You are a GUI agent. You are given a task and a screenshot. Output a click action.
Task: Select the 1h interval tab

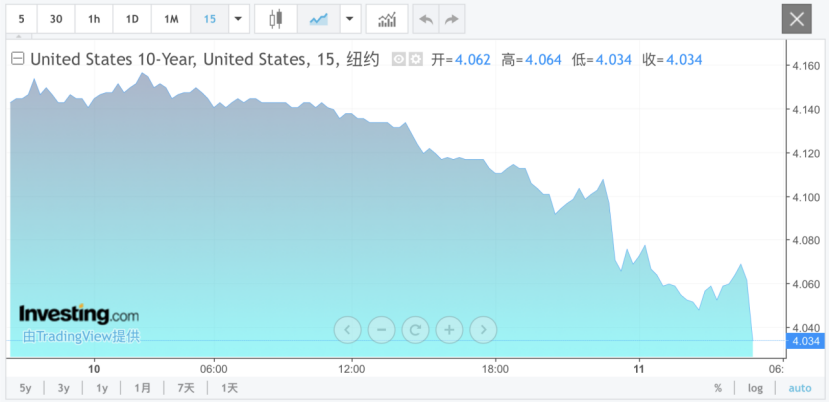coord(94,19)
